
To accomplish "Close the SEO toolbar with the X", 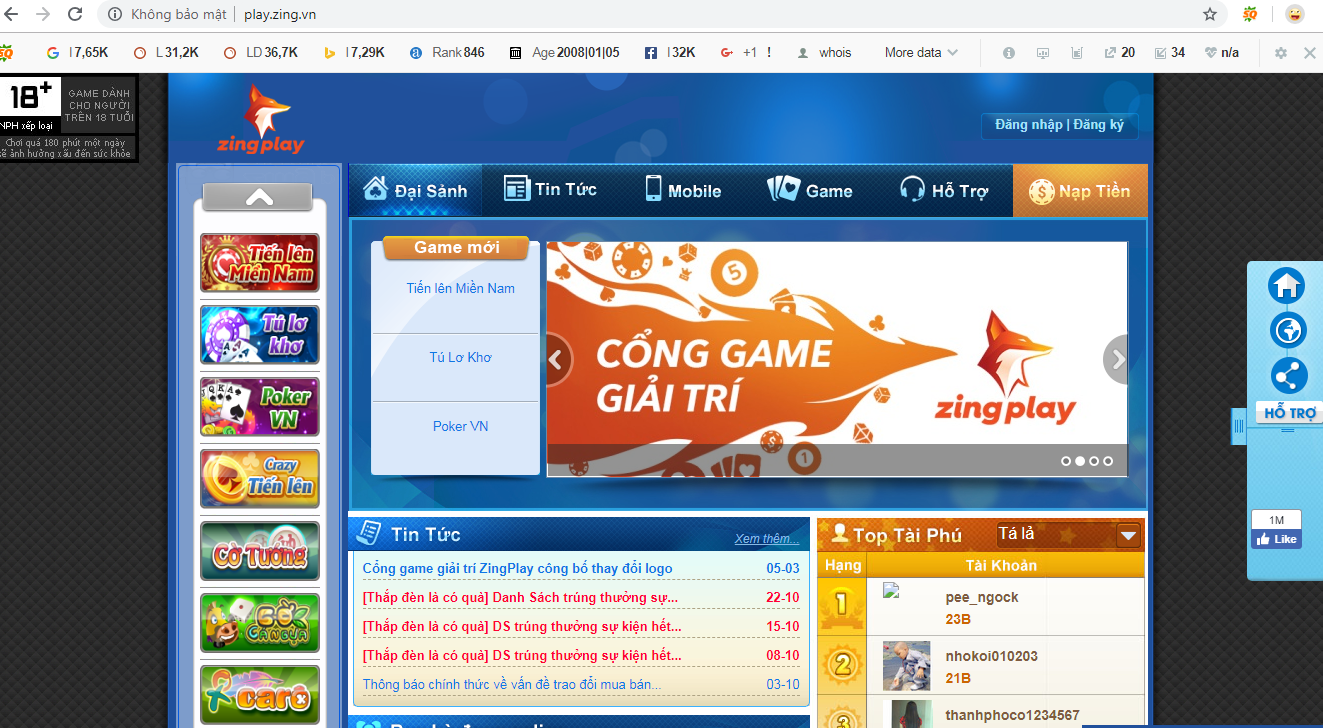I will tap(1310, 53).
